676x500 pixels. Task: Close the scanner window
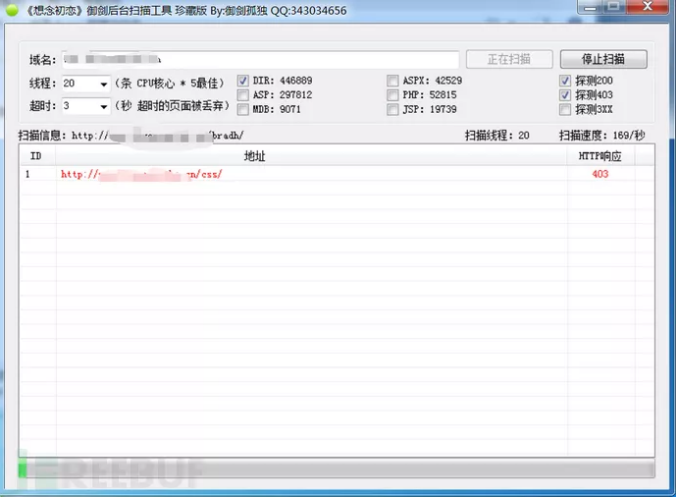click(647, 7)
